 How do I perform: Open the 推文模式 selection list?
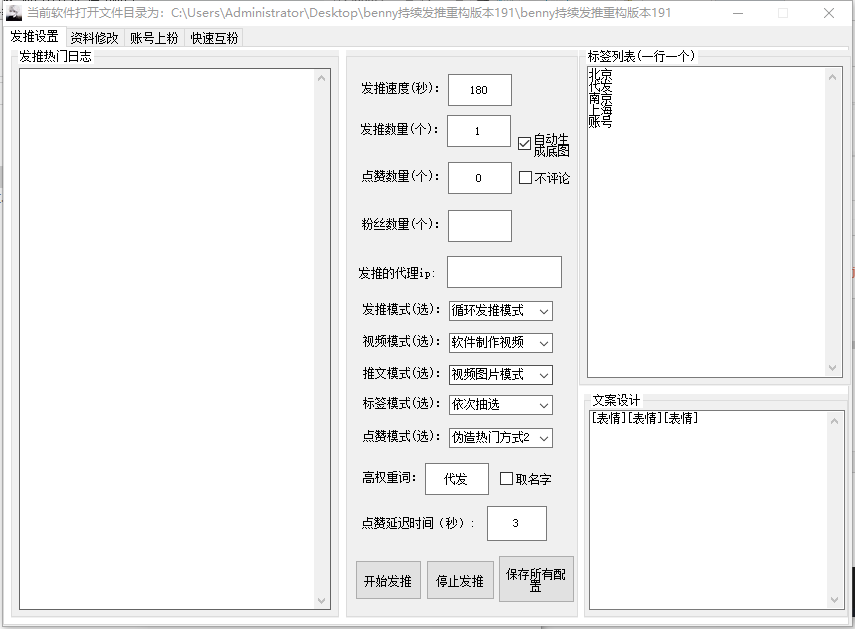[x=500, y=374]
